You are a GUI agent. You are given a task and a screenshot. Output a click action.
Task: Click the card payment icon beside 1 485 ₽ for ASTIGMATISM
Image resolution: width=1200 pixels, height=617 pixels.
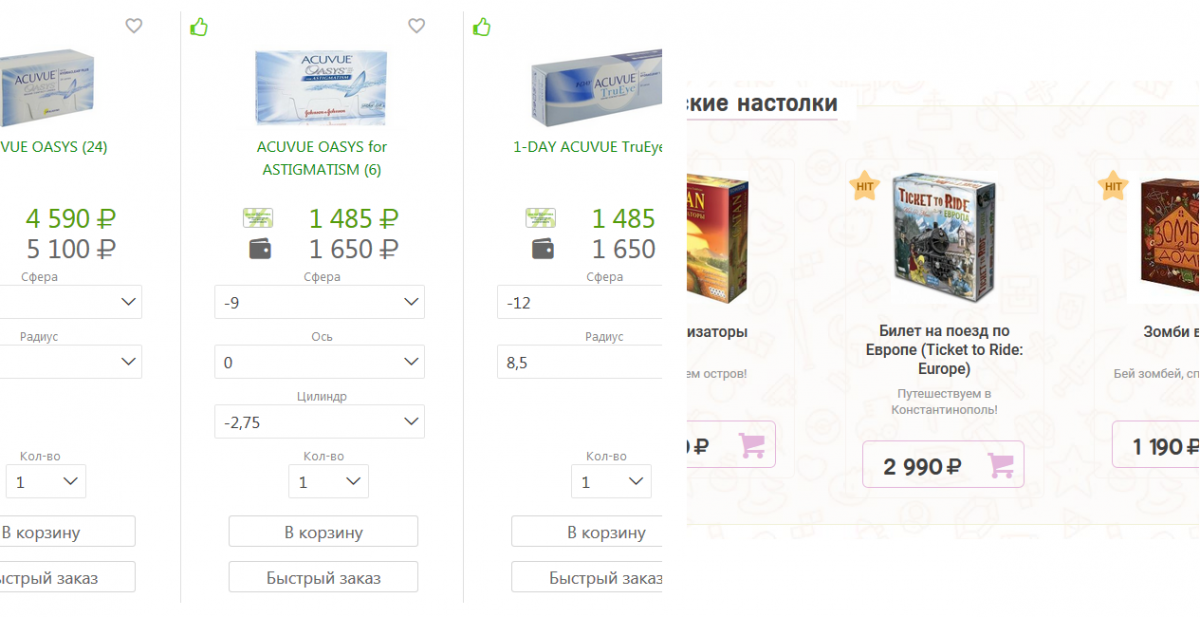click(258, 217)
